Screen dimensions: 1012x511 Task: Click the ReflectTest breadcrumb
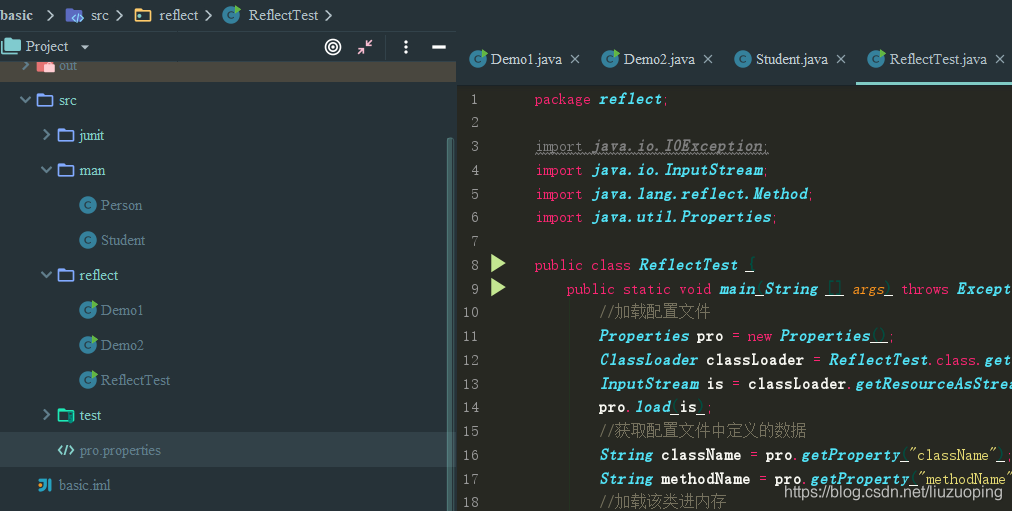(283, 15)
